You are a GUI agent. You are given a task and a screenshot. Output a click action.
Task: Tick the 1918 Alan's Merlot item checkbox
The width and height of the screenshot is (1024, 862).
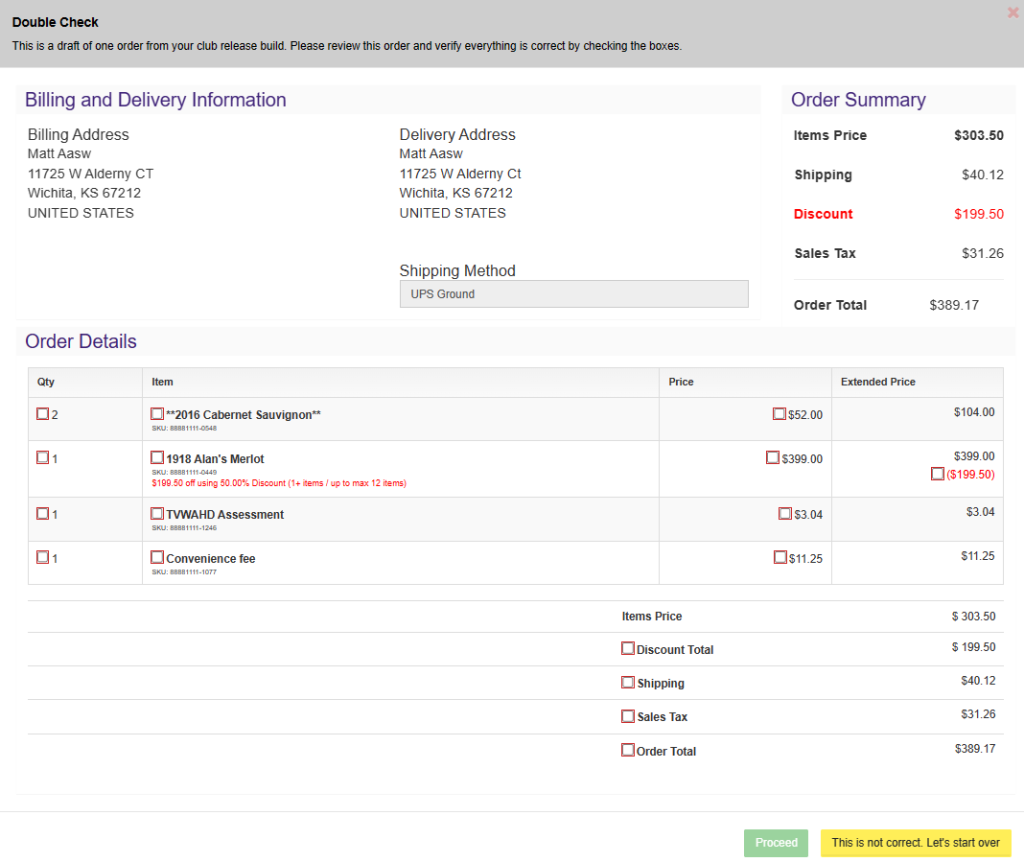pos(157,458)
